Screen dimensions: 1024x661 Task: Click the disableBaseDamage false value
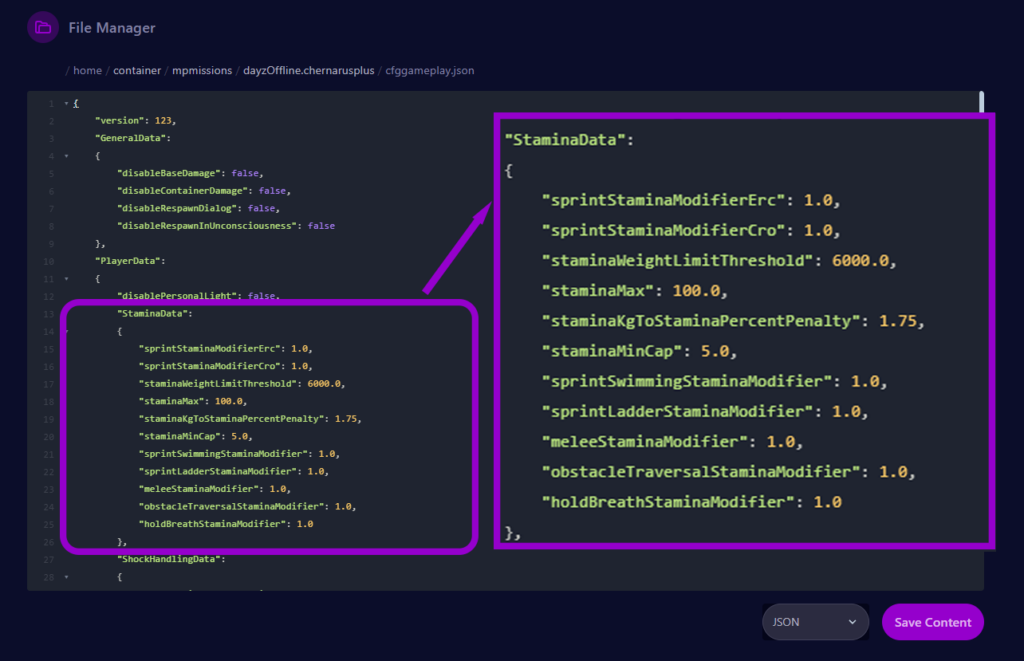245,173
